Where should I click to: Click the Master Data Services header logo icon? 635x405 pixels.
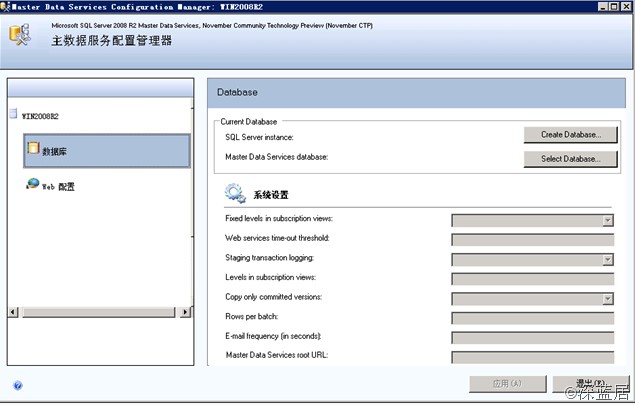[20, 35]
